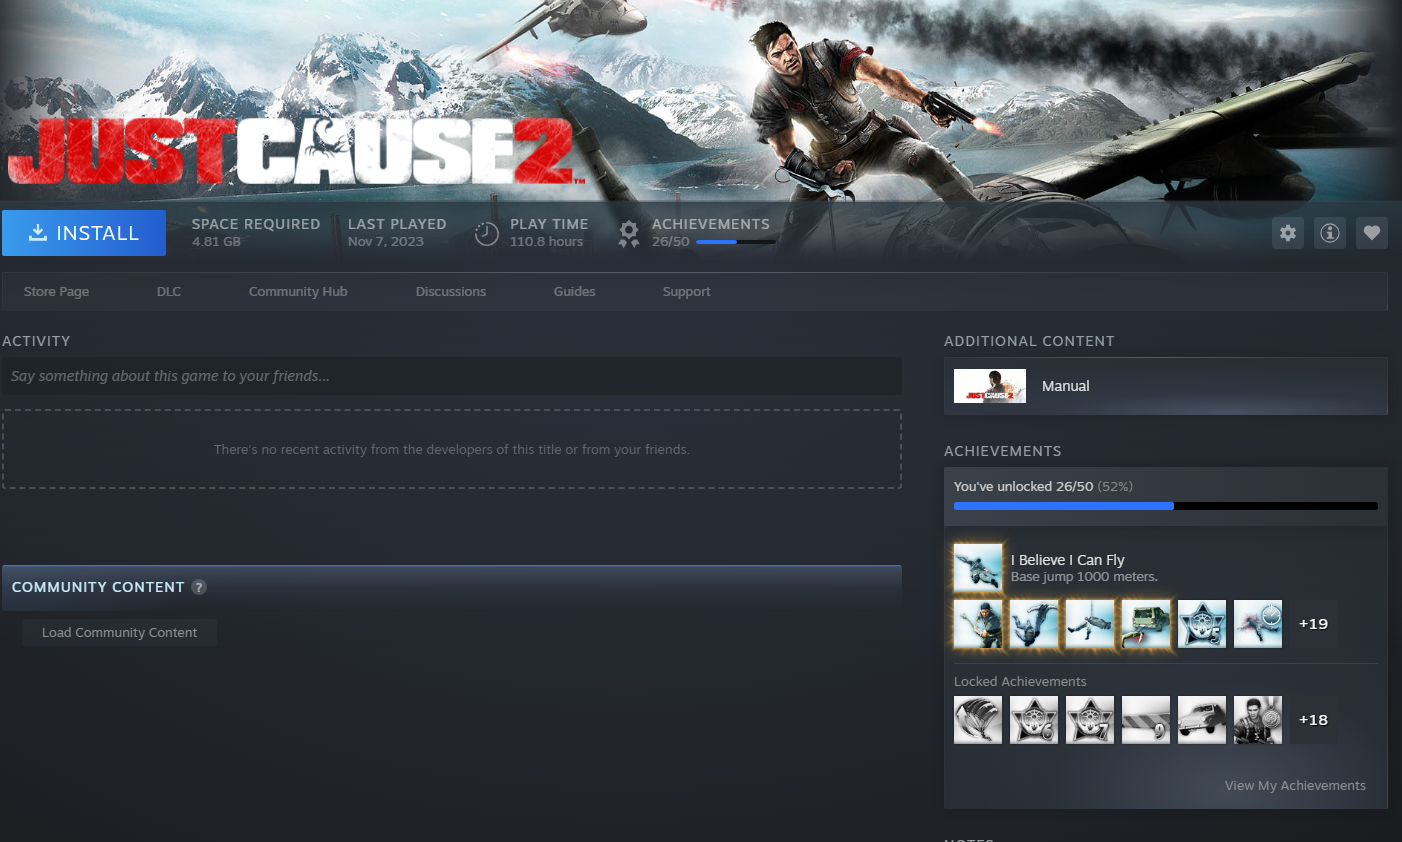
Task: Click second unlocked achievement icon in row
Action: pos(1034,624)
